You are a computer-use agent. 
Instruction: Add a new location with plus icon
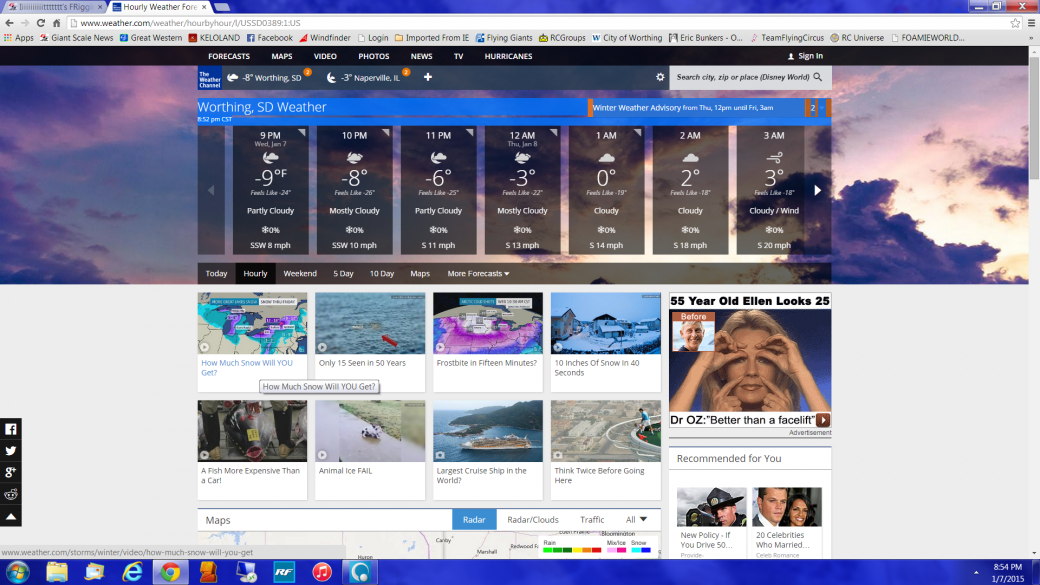(428, 77)
